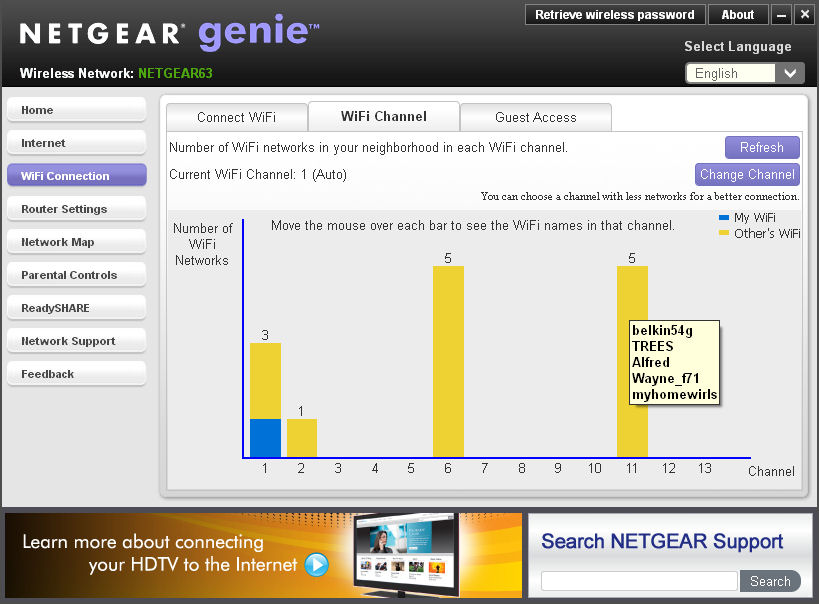The image size is (819, 604).
Task: Click the channel 4 axis label
Action: tap(375, 468)
